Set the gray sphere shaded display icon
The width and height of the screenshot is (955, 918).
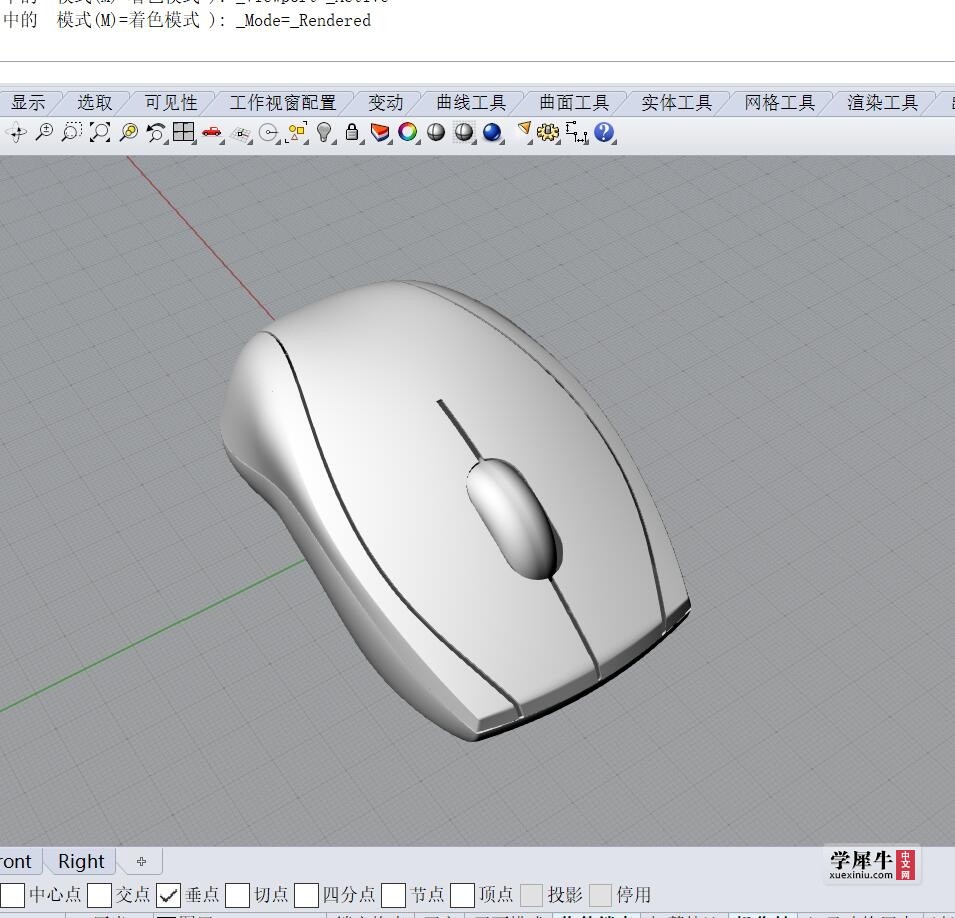[x=435, y=132]
